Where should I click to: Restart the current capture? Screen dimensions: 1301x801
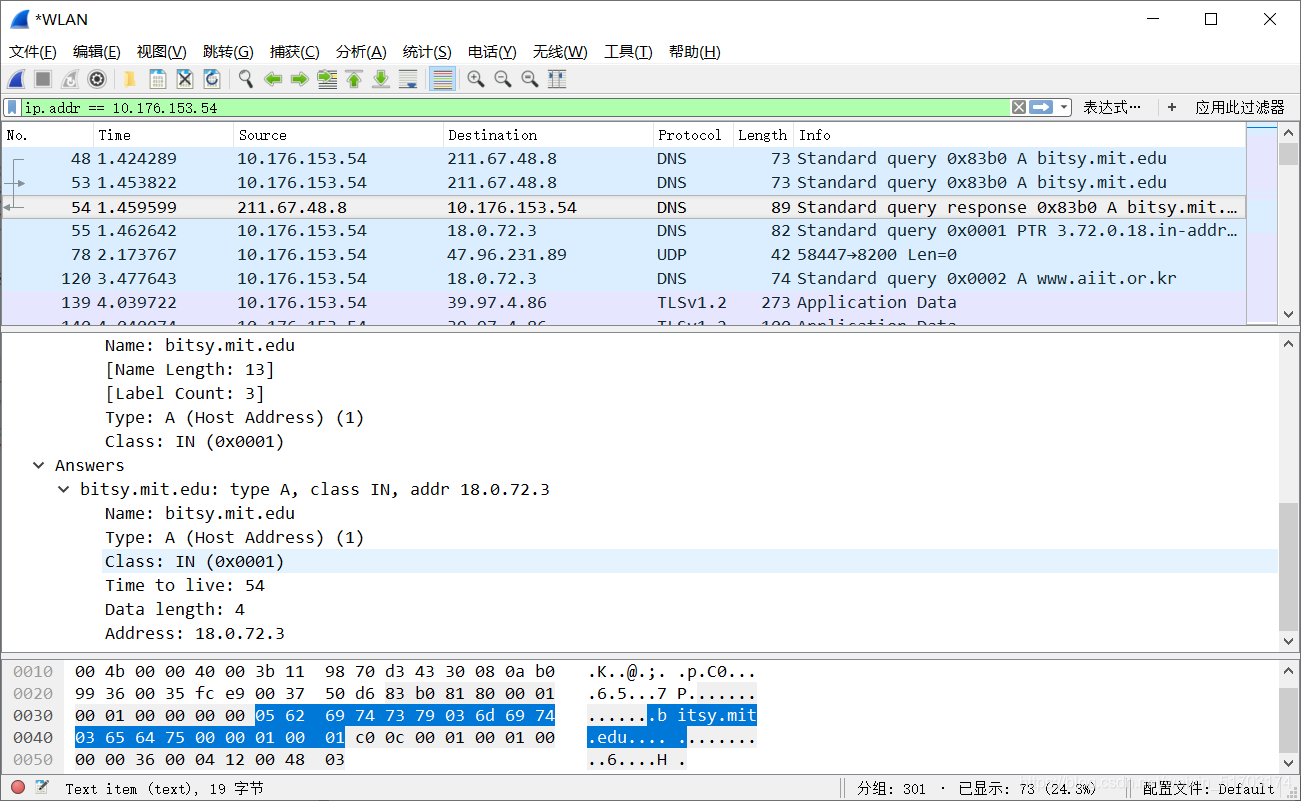coord(70,79)
